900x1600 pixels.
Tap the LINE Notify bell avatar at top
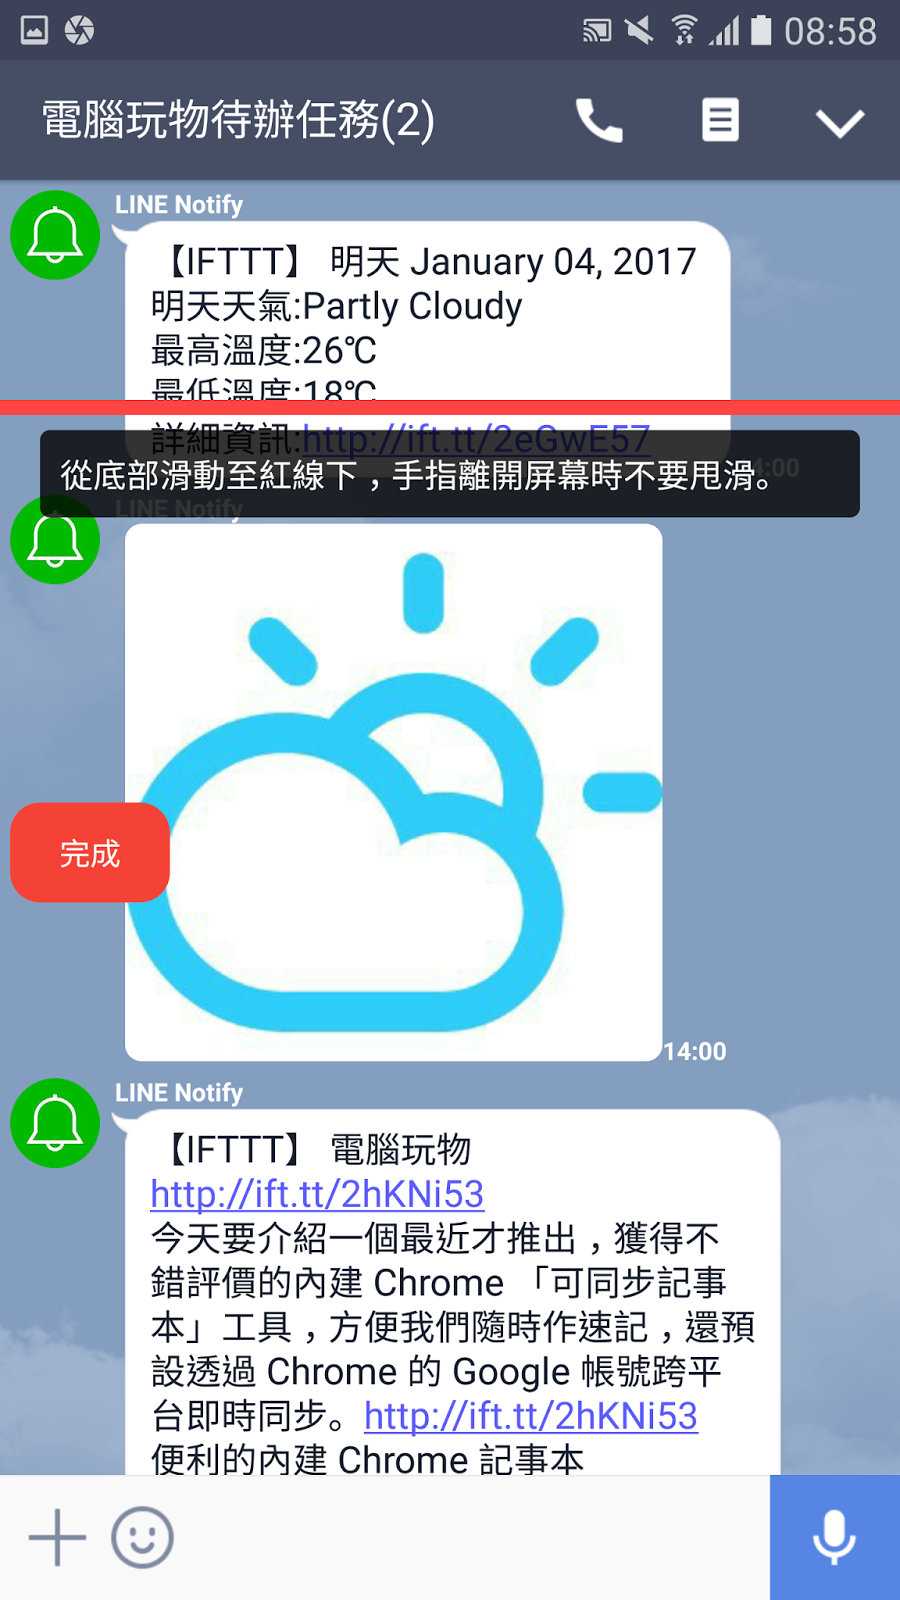click(55, 235)
